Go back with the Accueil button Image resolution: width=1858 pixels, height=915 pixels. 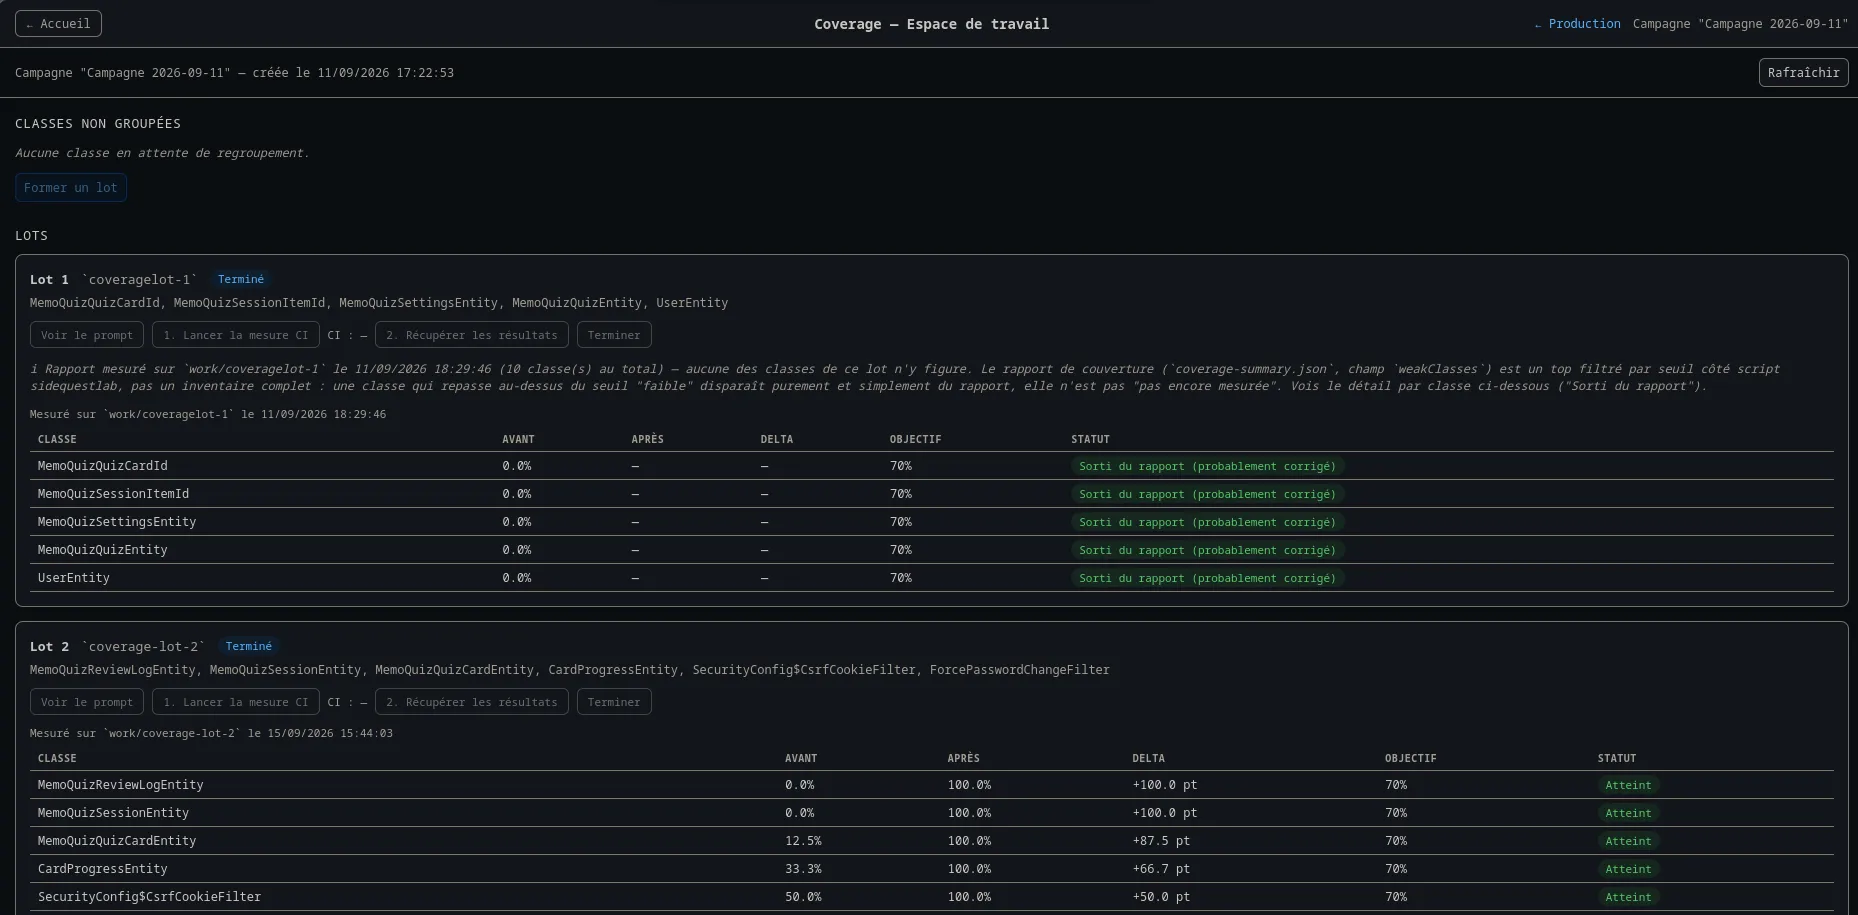pos(58,23)
